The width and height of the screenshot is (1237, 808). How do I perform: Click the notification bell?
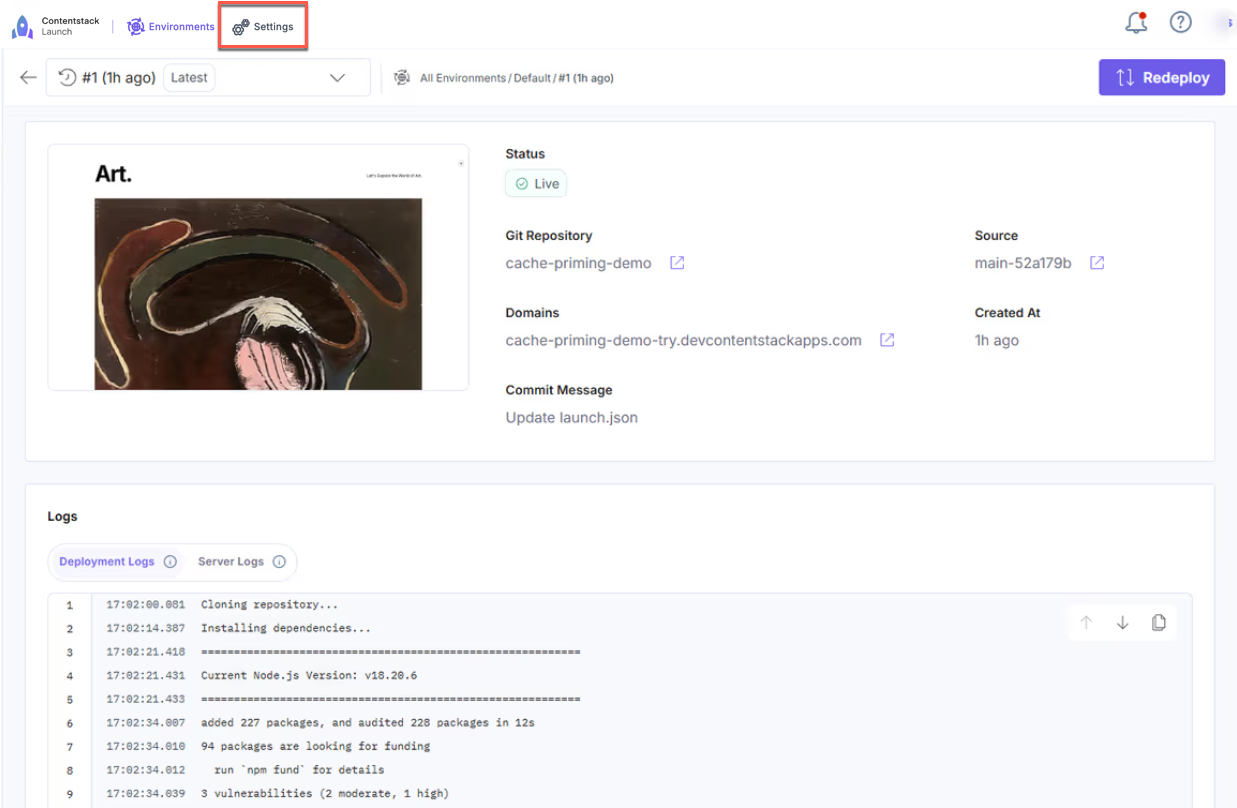[x=1135, y=22]
